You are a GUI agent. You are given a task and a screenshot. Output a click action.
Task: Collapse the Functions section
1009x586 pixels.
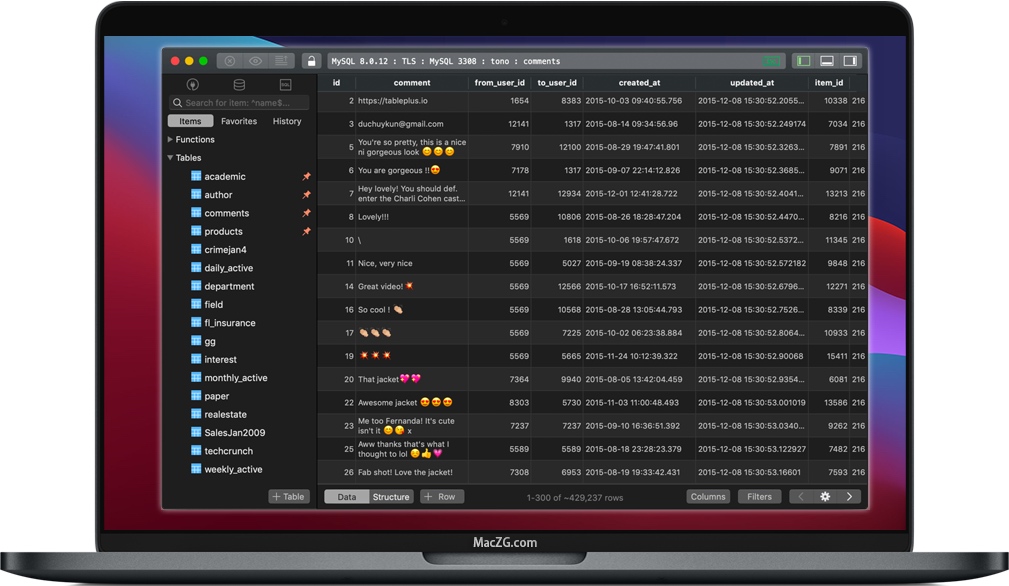170,139
